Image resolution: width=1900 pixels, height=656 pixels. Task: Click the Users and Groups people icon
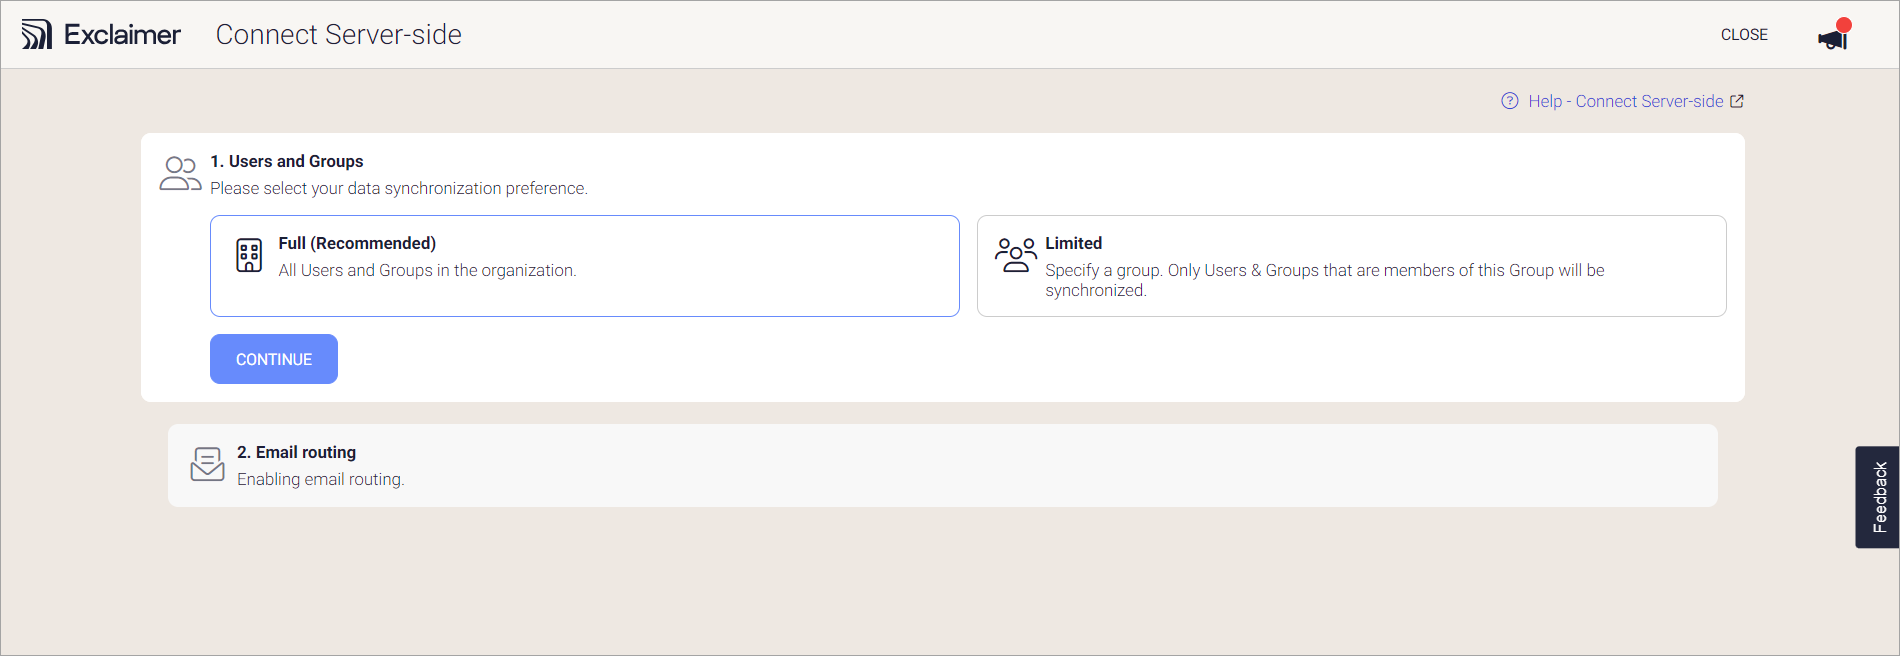click(x=180, y=172)
